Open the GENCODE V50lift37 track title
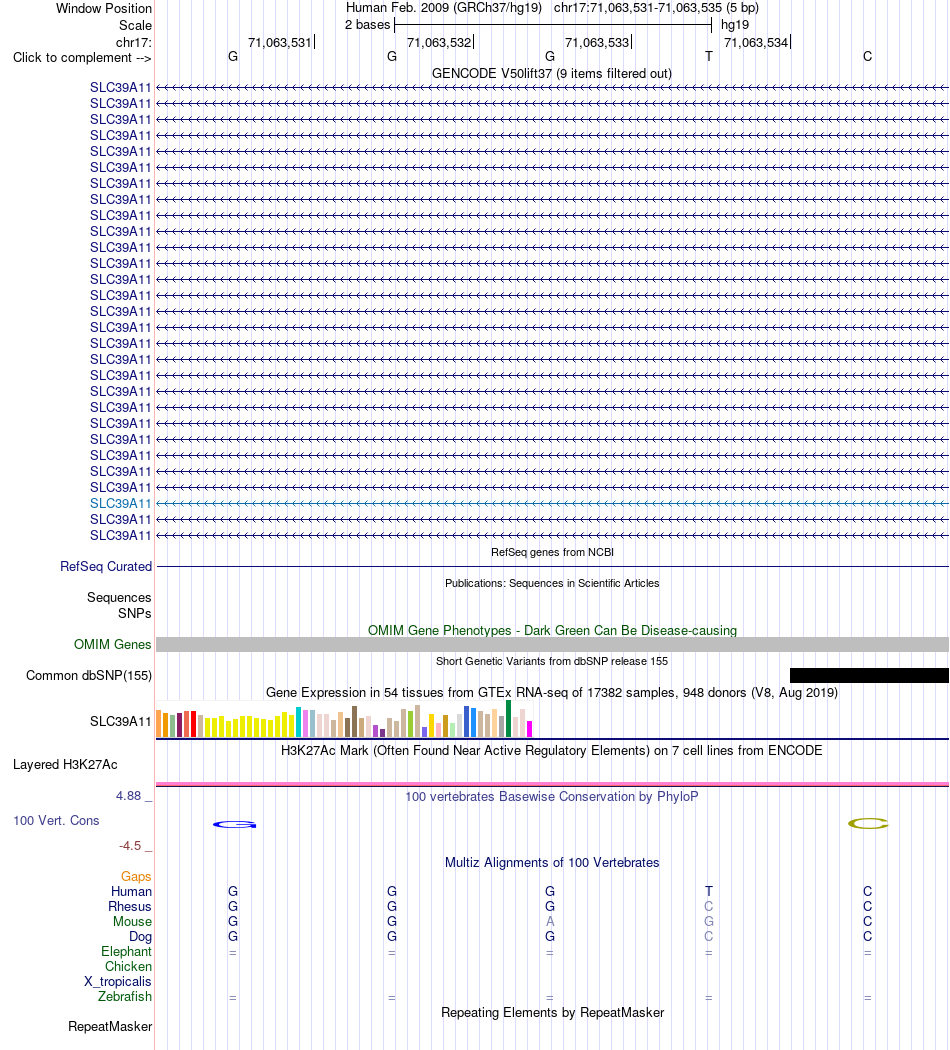950x1050 pixels. pyautogui.click(x=552, y=74)
